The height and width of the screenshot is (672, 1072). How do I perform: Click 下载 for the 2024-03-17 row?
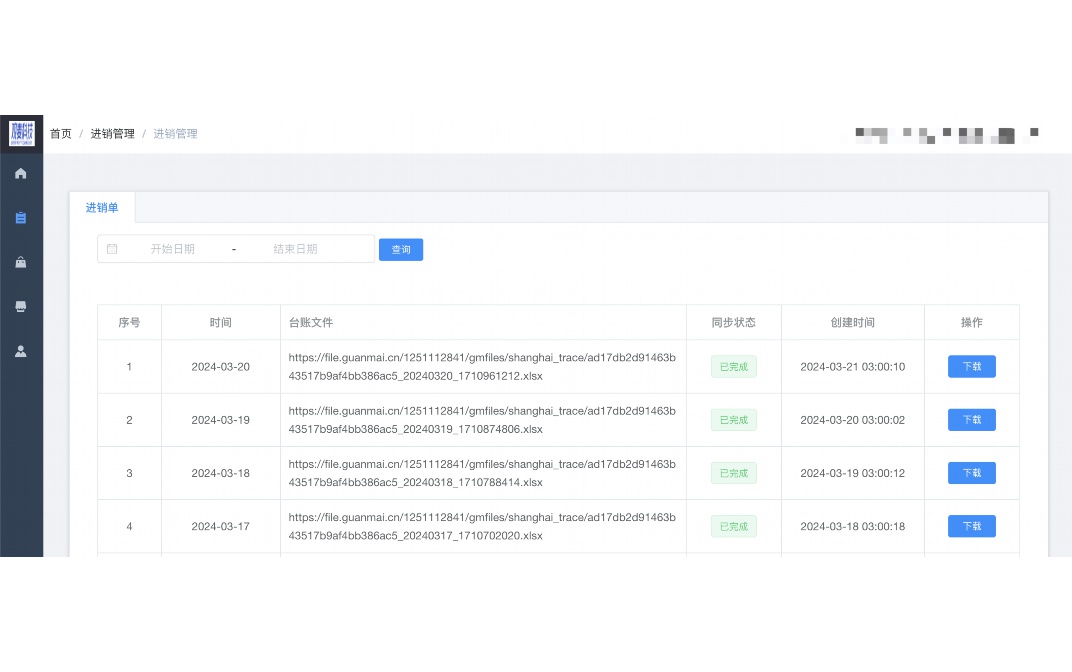[x=971, y=526]
